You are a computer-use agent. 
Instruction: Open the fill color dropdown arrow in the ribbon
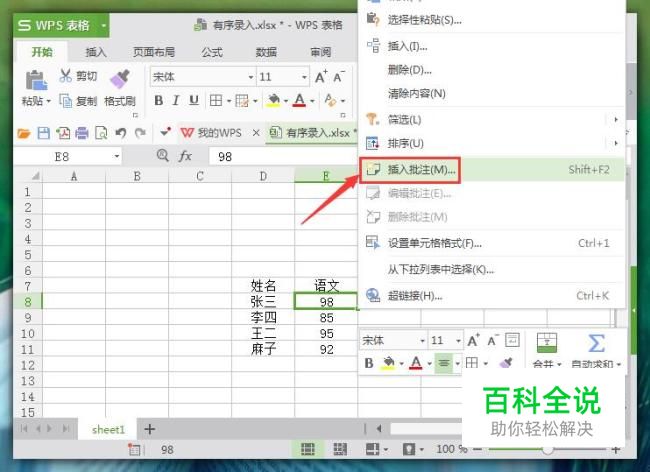click(286, 101)
